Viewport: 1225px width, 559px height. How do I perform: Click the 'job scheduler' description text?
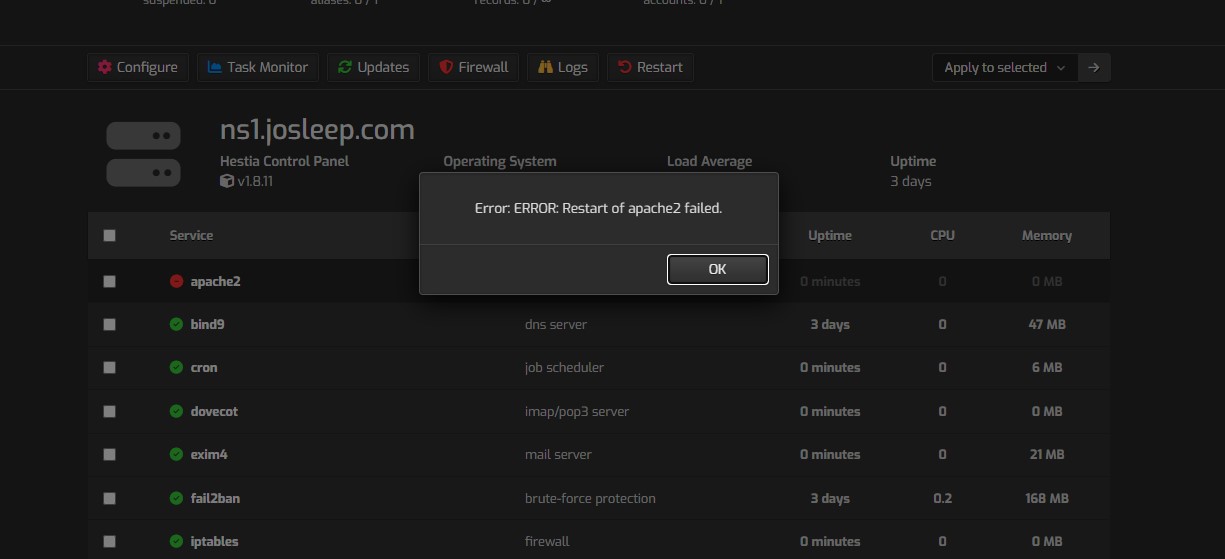point(564,367)
